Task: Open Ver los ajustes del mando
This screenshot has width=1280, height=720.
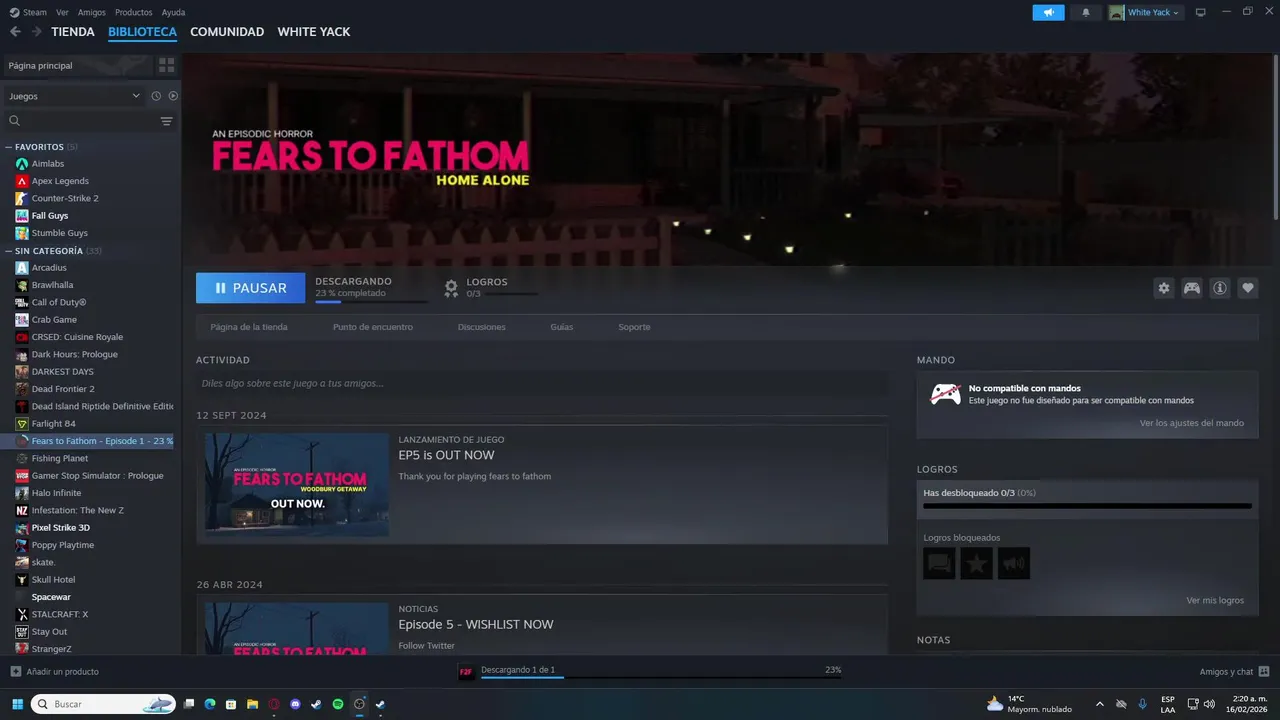Action: click(1192, 423)
